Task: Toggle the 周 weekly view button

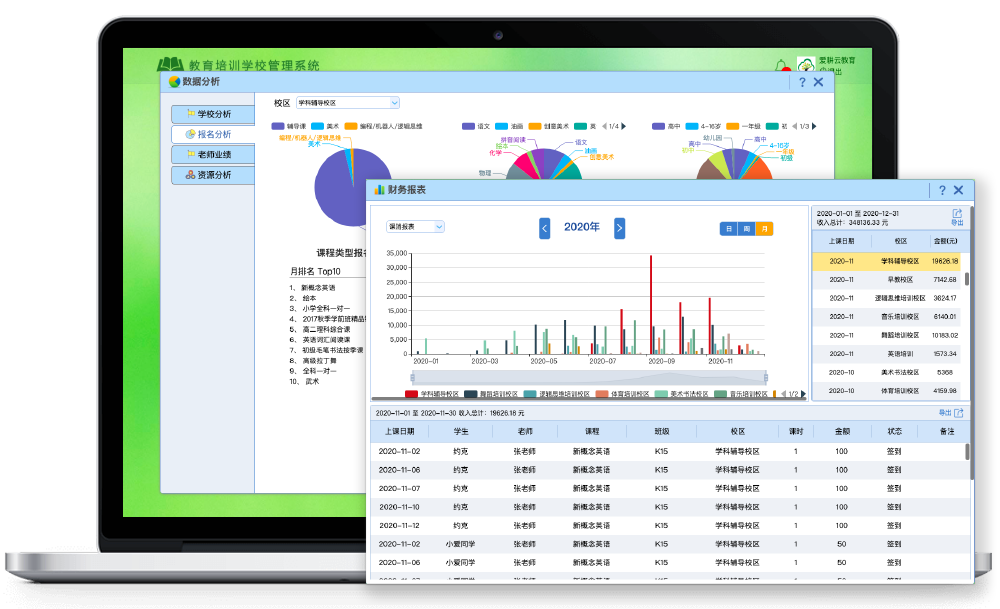Action: click(x=748, y=228)
